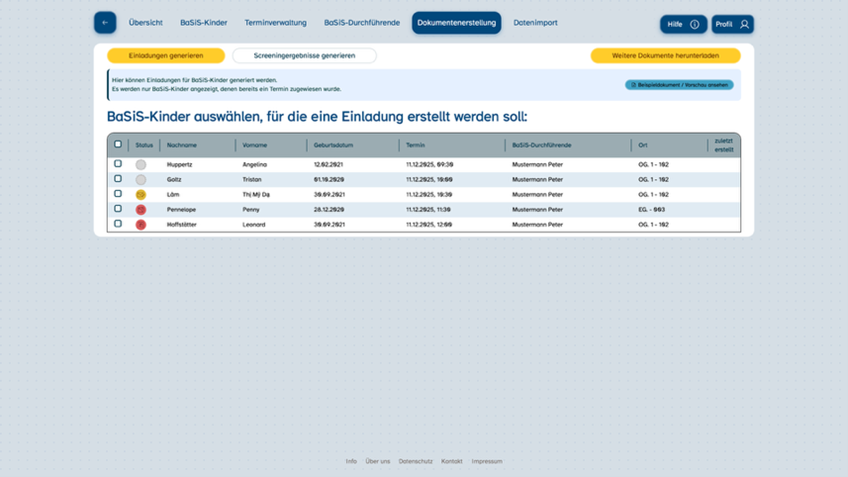This screenshot has width=848, height=477.
Task: Click the red status icon for Hoffstätter
Action: (141, 225)
